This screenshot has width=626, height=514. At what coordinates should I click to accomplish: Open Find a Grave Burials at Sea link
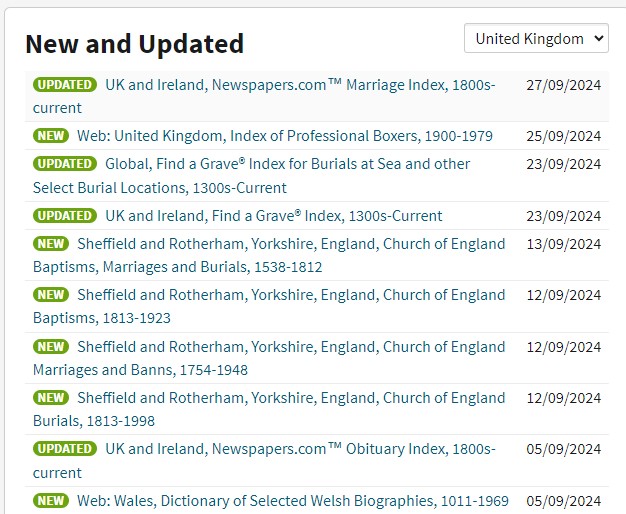287,164
